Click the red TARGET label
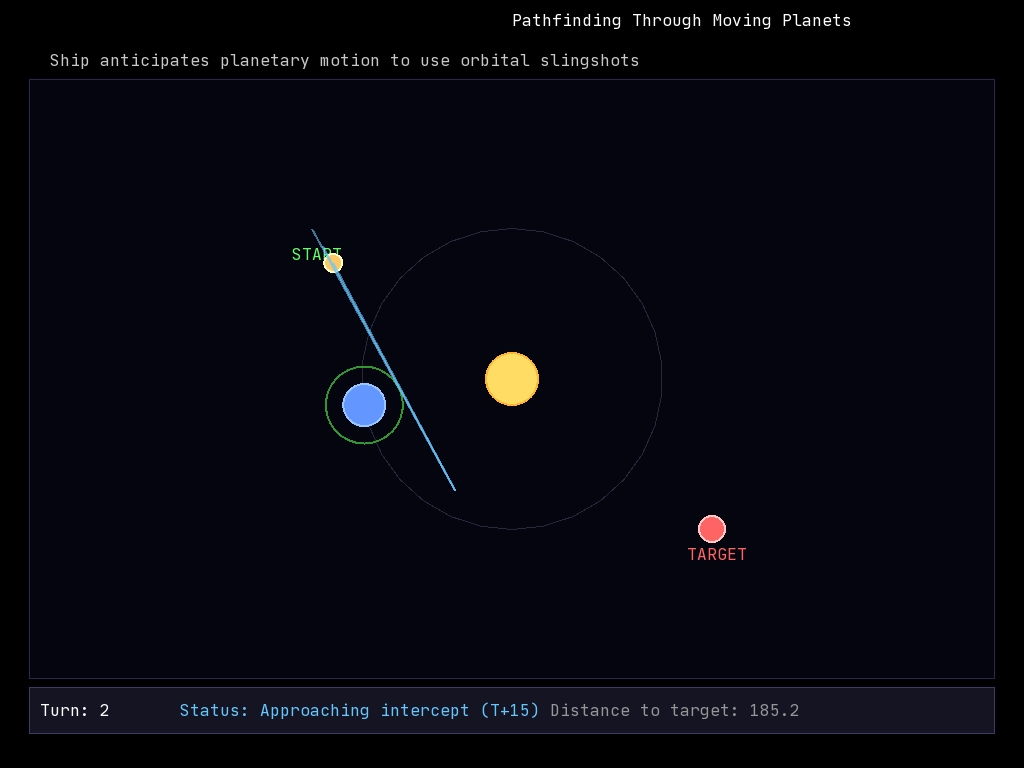The image size is (1024, 768). (x=717, y=555)
